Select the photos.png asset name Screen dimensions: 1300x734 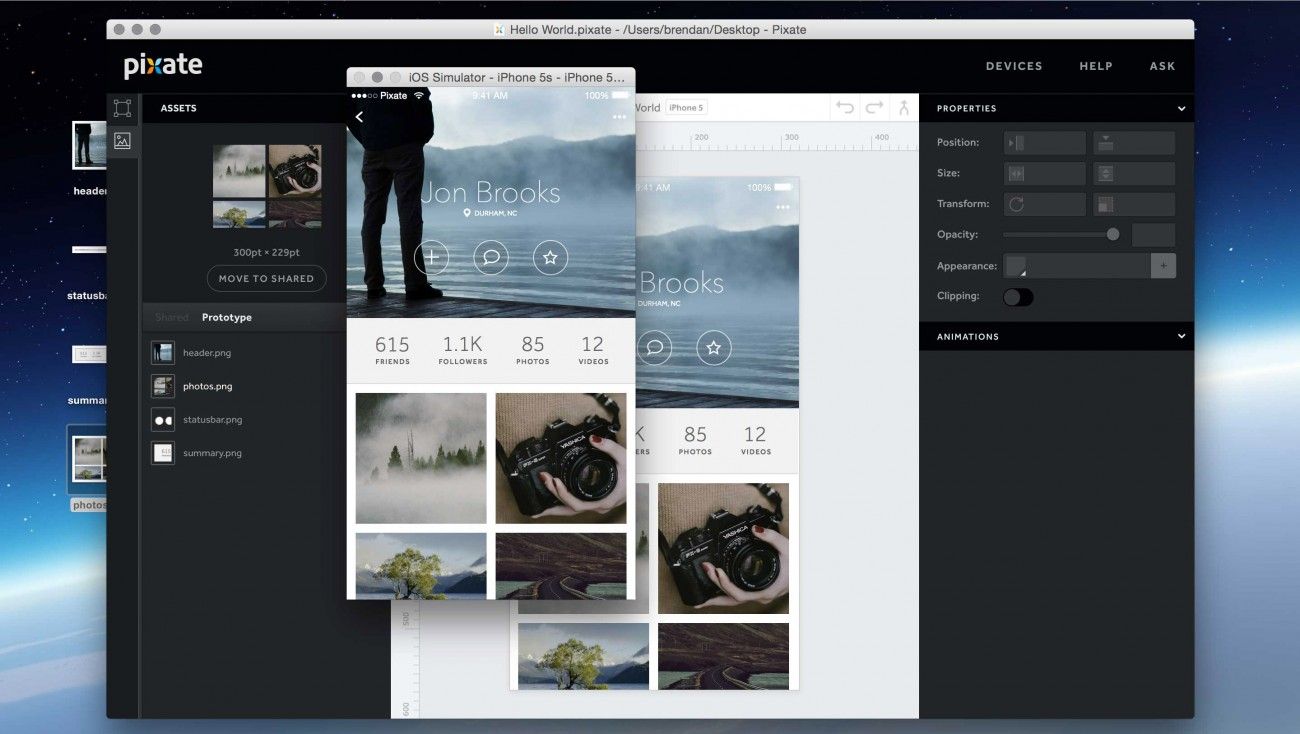[x=207, y=386]
